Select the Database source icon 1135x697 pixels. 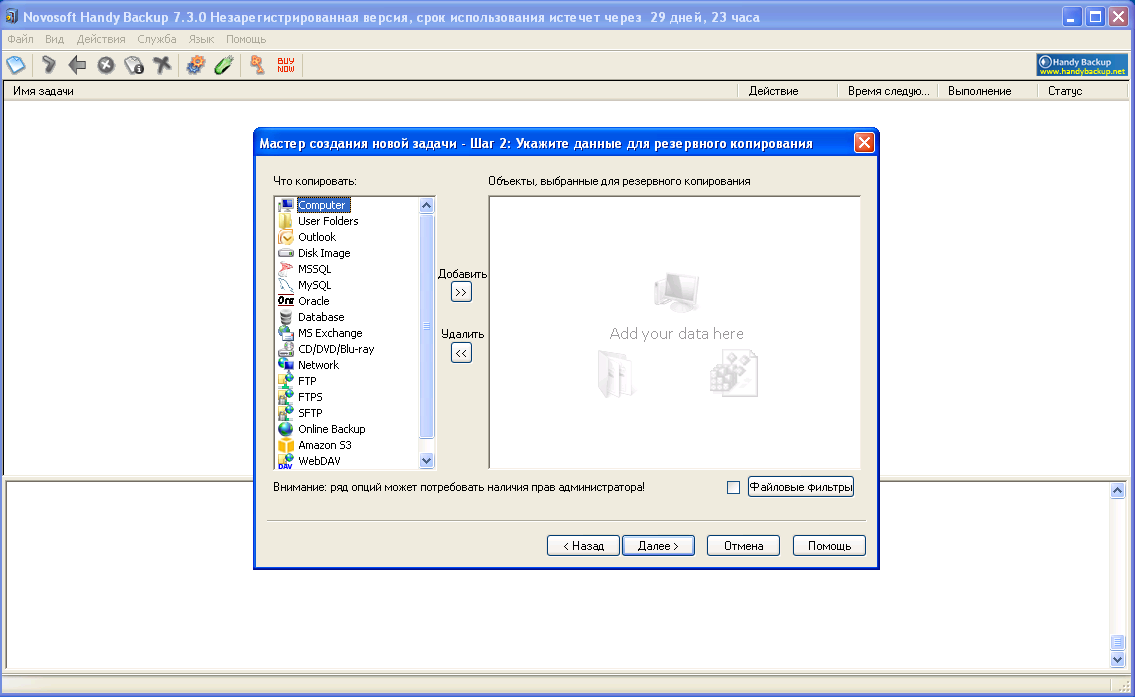[286, 316]
